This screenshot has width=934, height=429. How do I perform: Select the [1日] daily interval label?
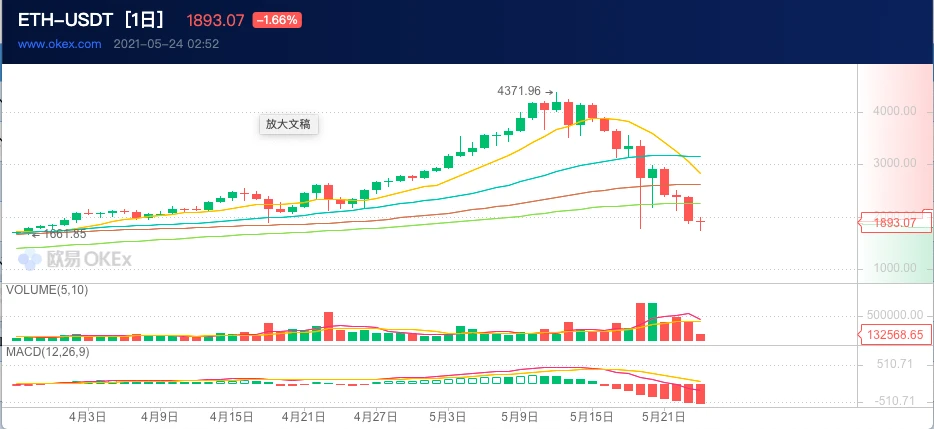[x=144, y=20]
